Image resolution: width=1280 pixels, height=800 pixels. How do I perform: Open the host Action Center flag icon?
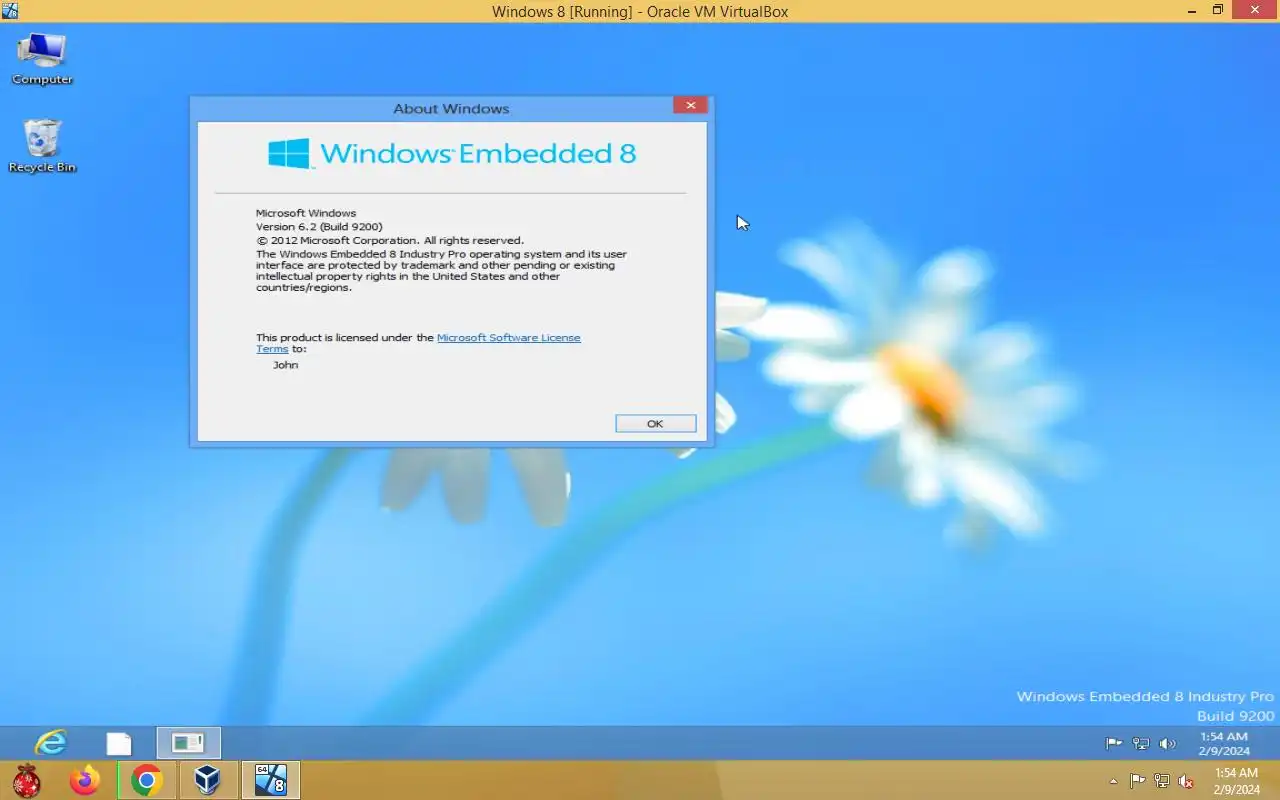pos(1138,781)
